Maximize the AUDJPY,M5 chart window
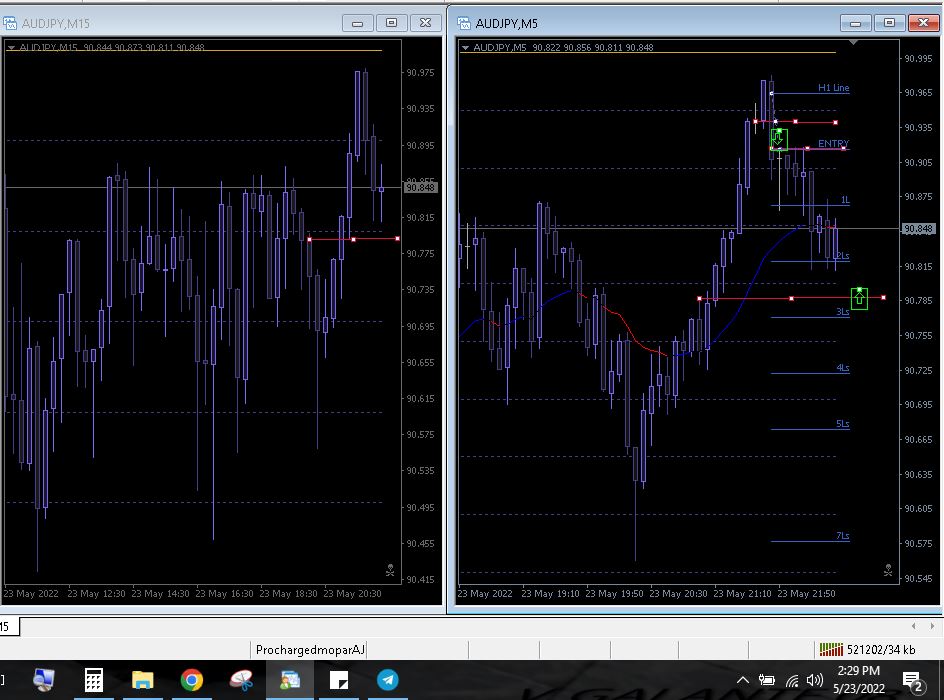This screenshot has height=700, width=944. click(889, 23)
